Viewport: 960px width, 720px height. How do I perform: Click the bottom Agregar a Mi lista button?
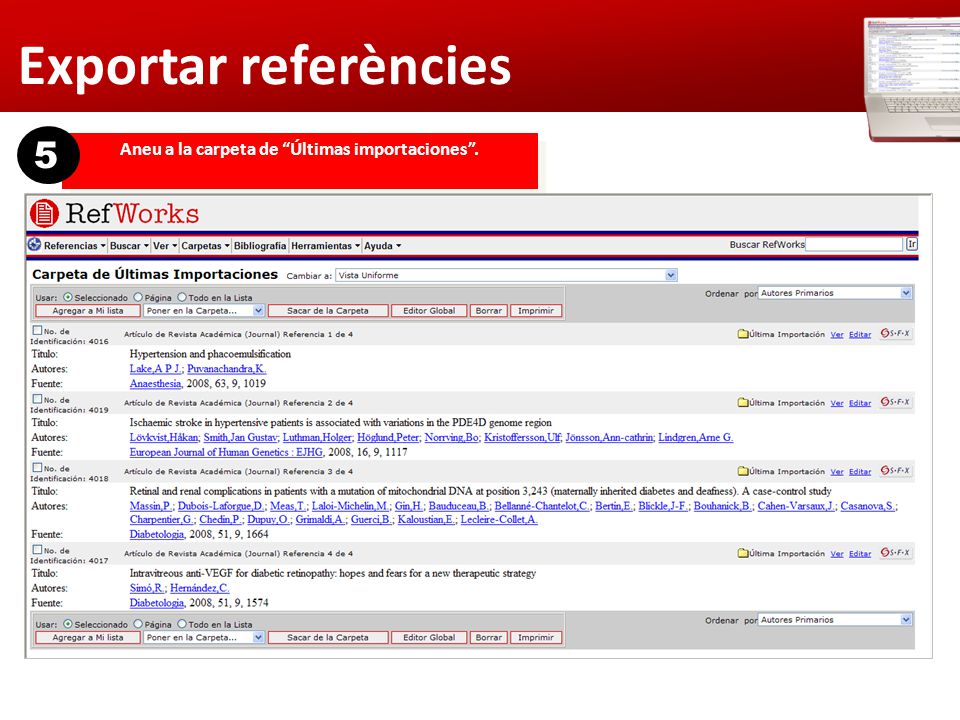[88, 637]
